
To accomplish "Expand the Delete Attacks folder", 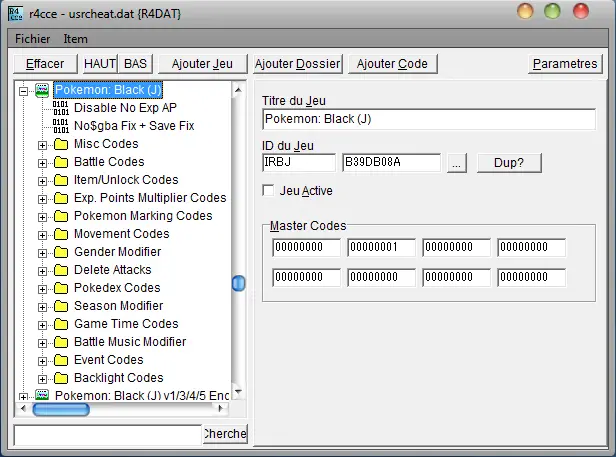I will [42, 272].
